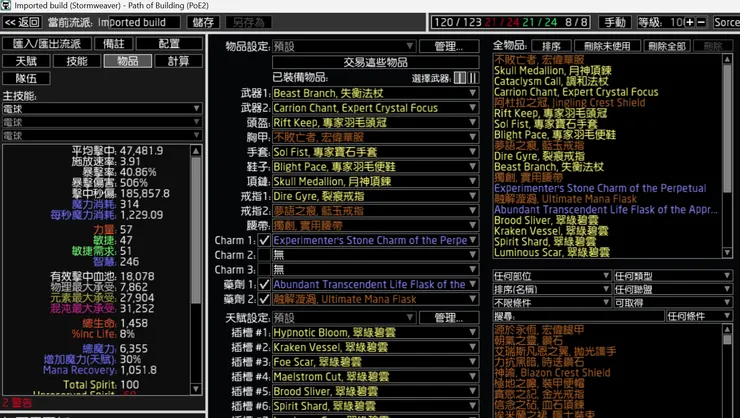This screenshot has width=740, height=418.
Task: Click the 搜尋 search input field
Action: (x=578, y=316)
